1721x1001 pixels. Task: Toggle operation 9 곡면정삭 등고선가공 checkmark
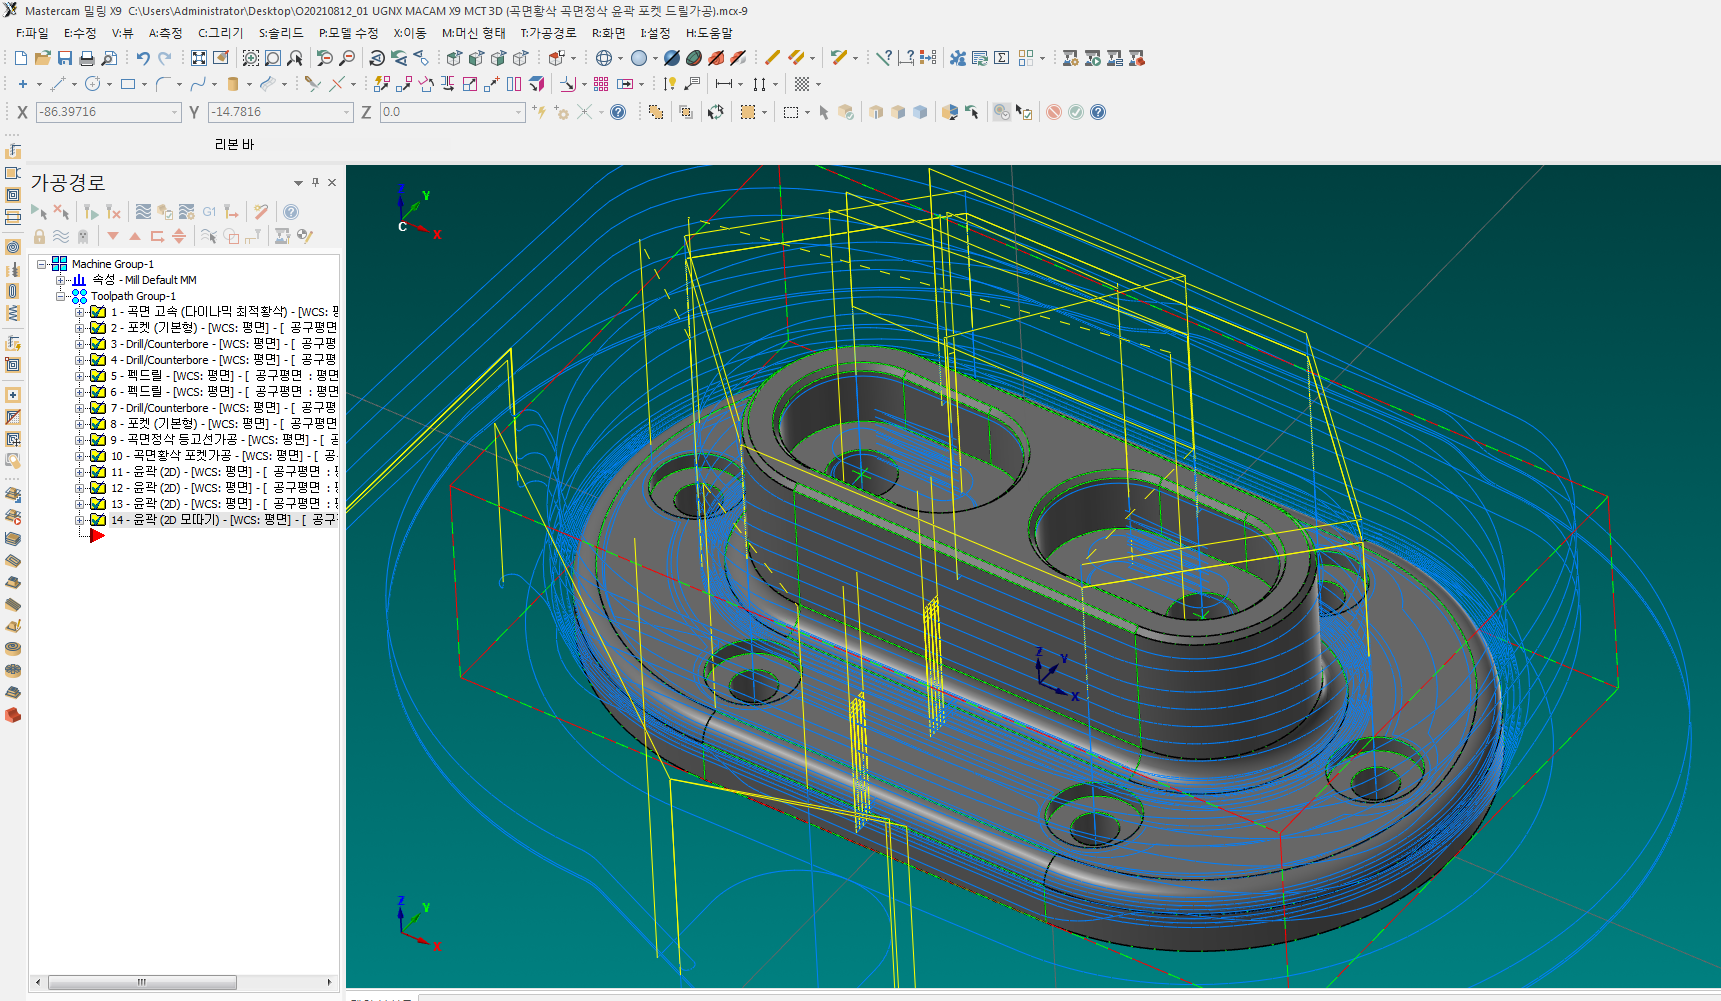pyautogui.click(x=98, y=440)
